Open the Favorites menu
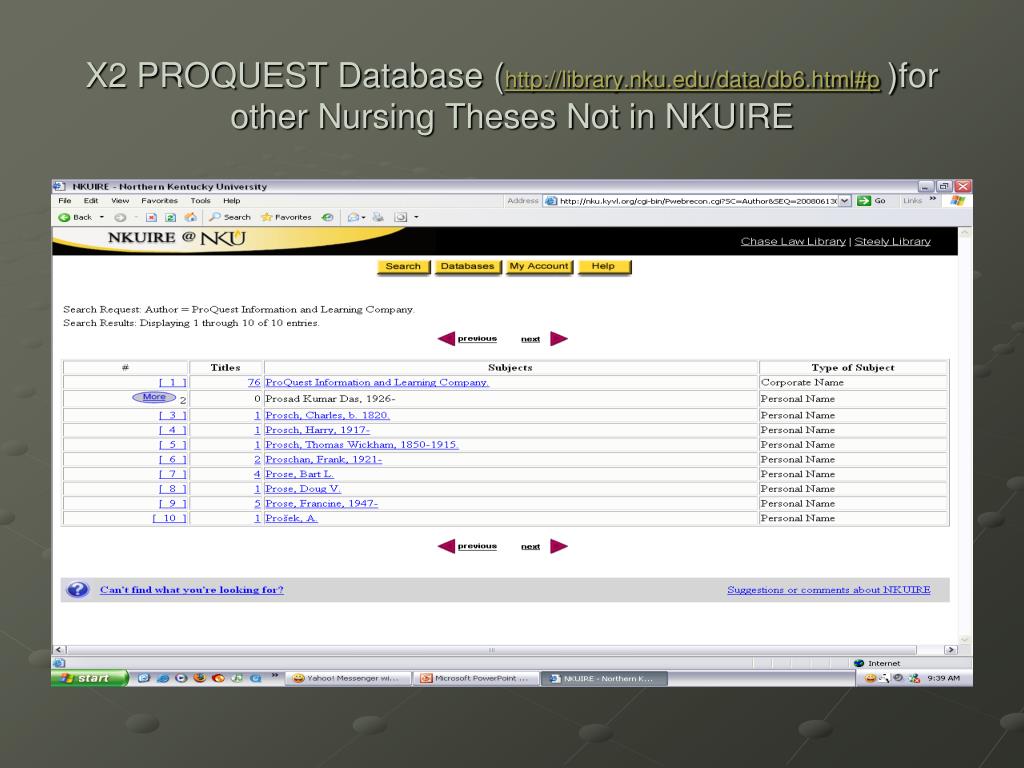Viewport: 1024px width, 768px height. tap(159, 200)
